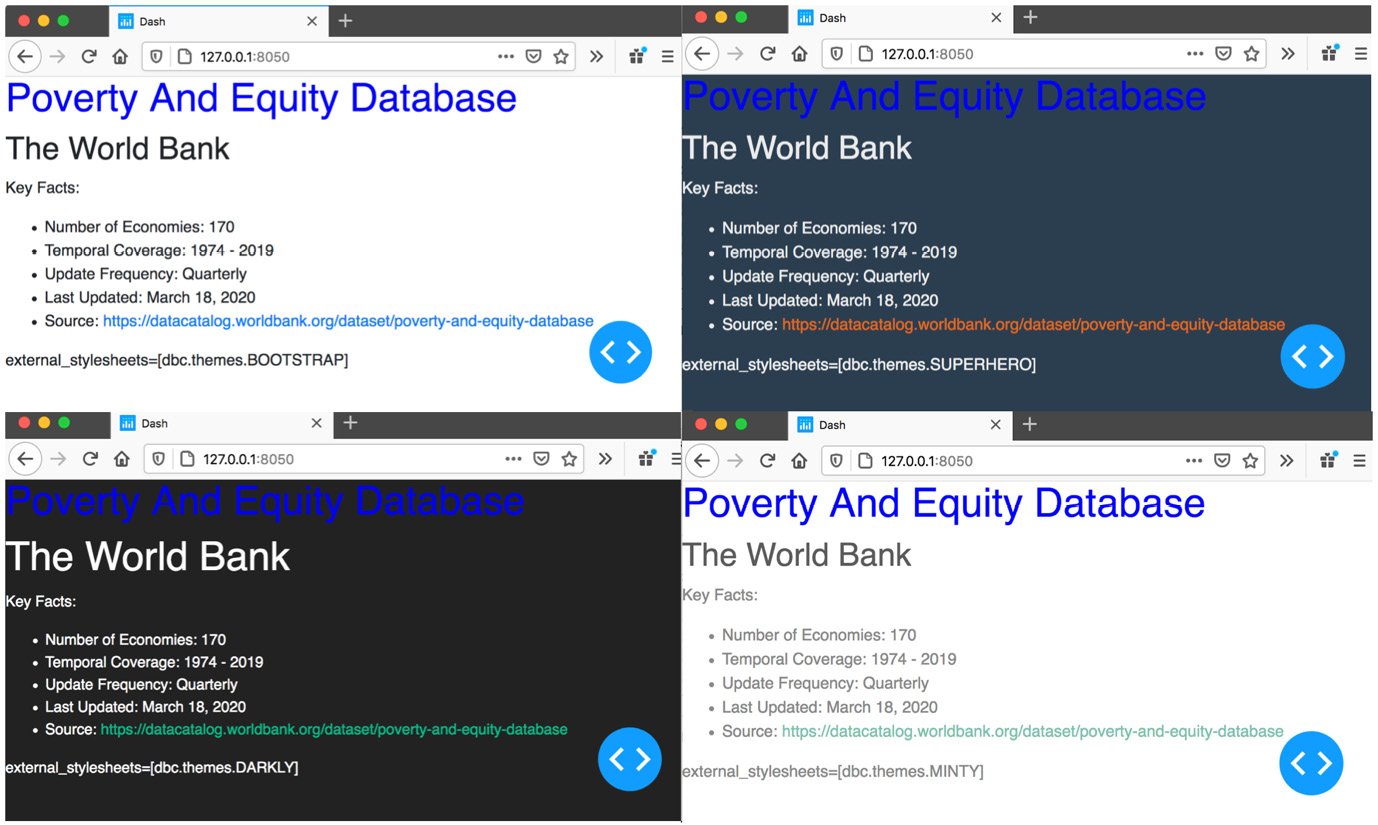The width and height of the screenshot is (1378, 825).
Task: Close the Dash tab in DARKLY window
Action: [x=316, y=424]
